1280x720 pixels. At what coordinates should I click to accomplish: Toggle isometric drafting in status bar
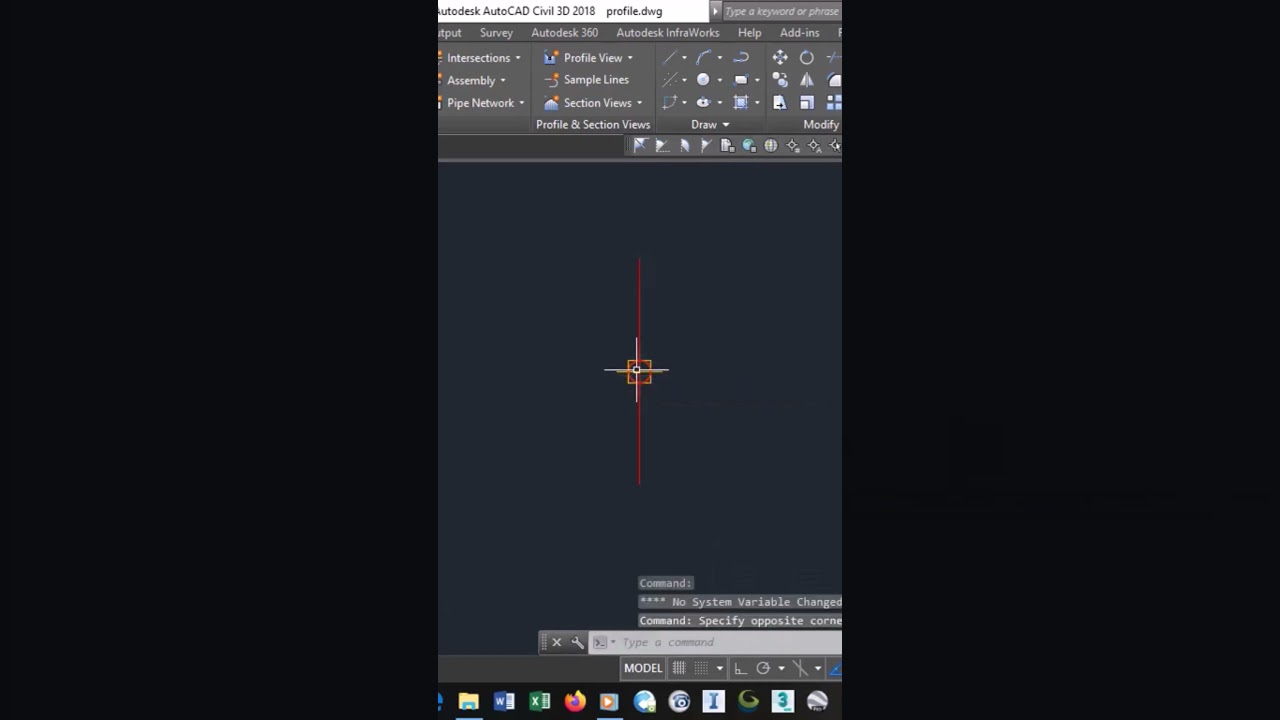click(800, 668)
